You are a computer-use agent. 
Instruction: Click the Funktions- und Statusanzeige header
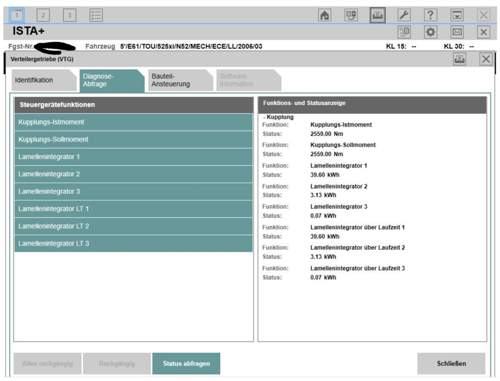pos(372,104)
